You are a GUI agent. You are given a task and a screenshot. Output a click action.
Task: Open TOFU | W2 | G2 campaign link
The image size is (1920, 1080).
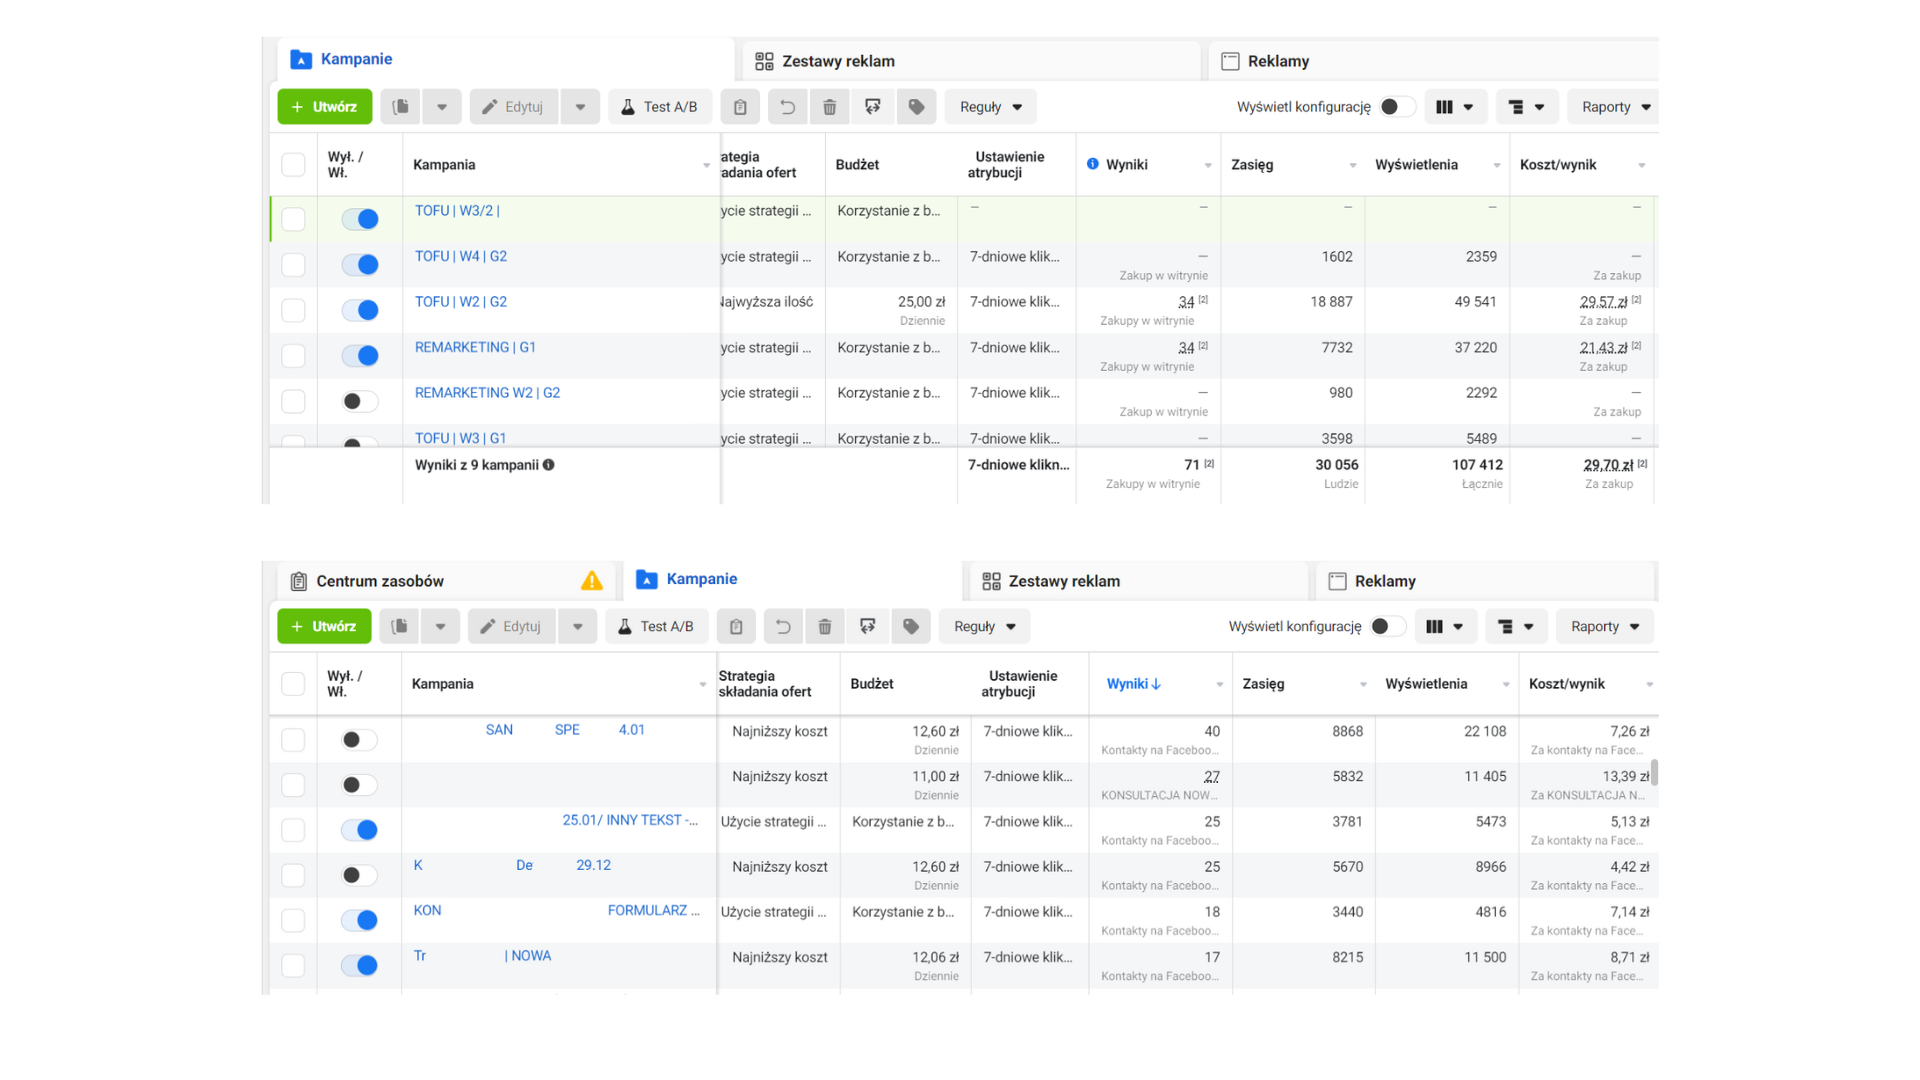(x=461, y=301)
